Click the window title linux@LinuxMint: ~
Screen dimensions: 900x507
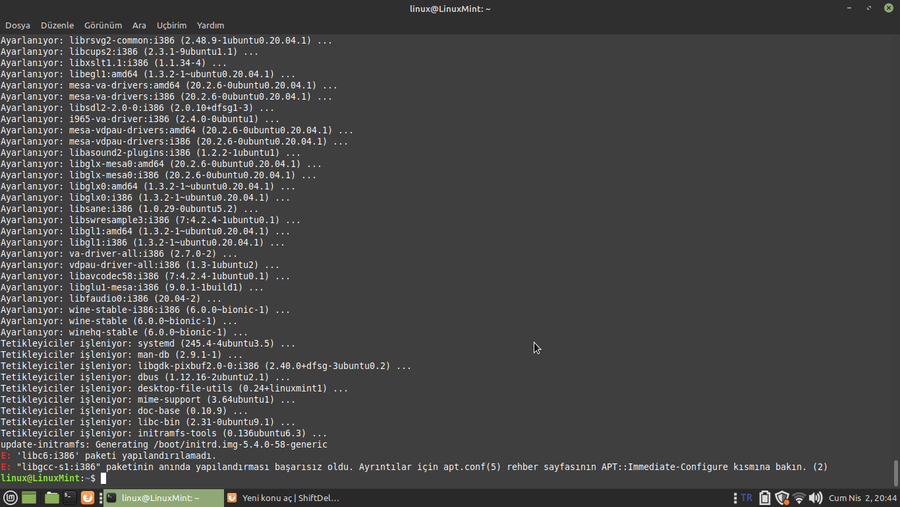(450, 9)
